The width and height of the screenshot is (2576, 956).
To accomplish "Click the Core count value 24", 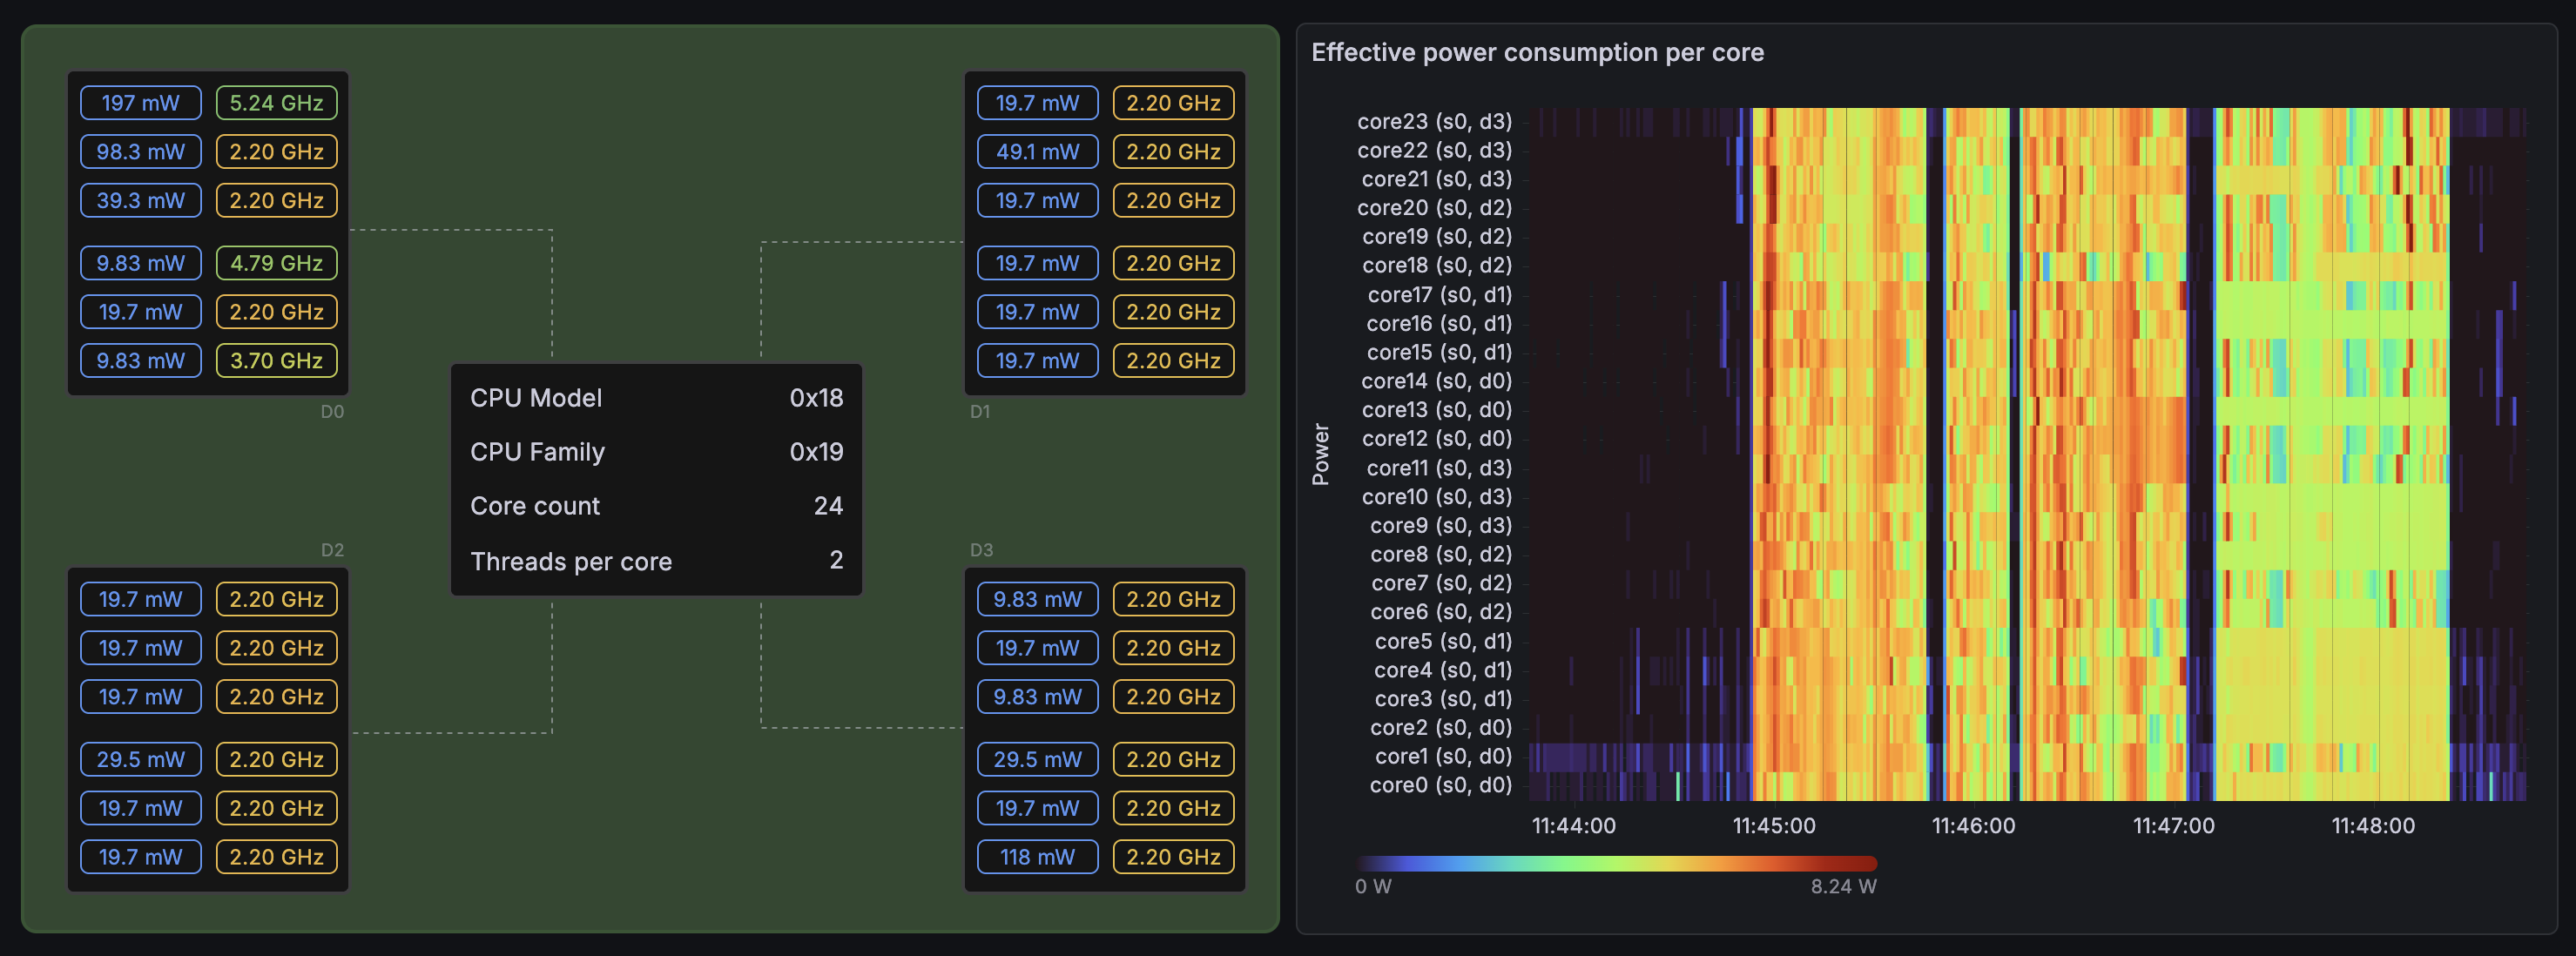I will [x=827, y=506].
